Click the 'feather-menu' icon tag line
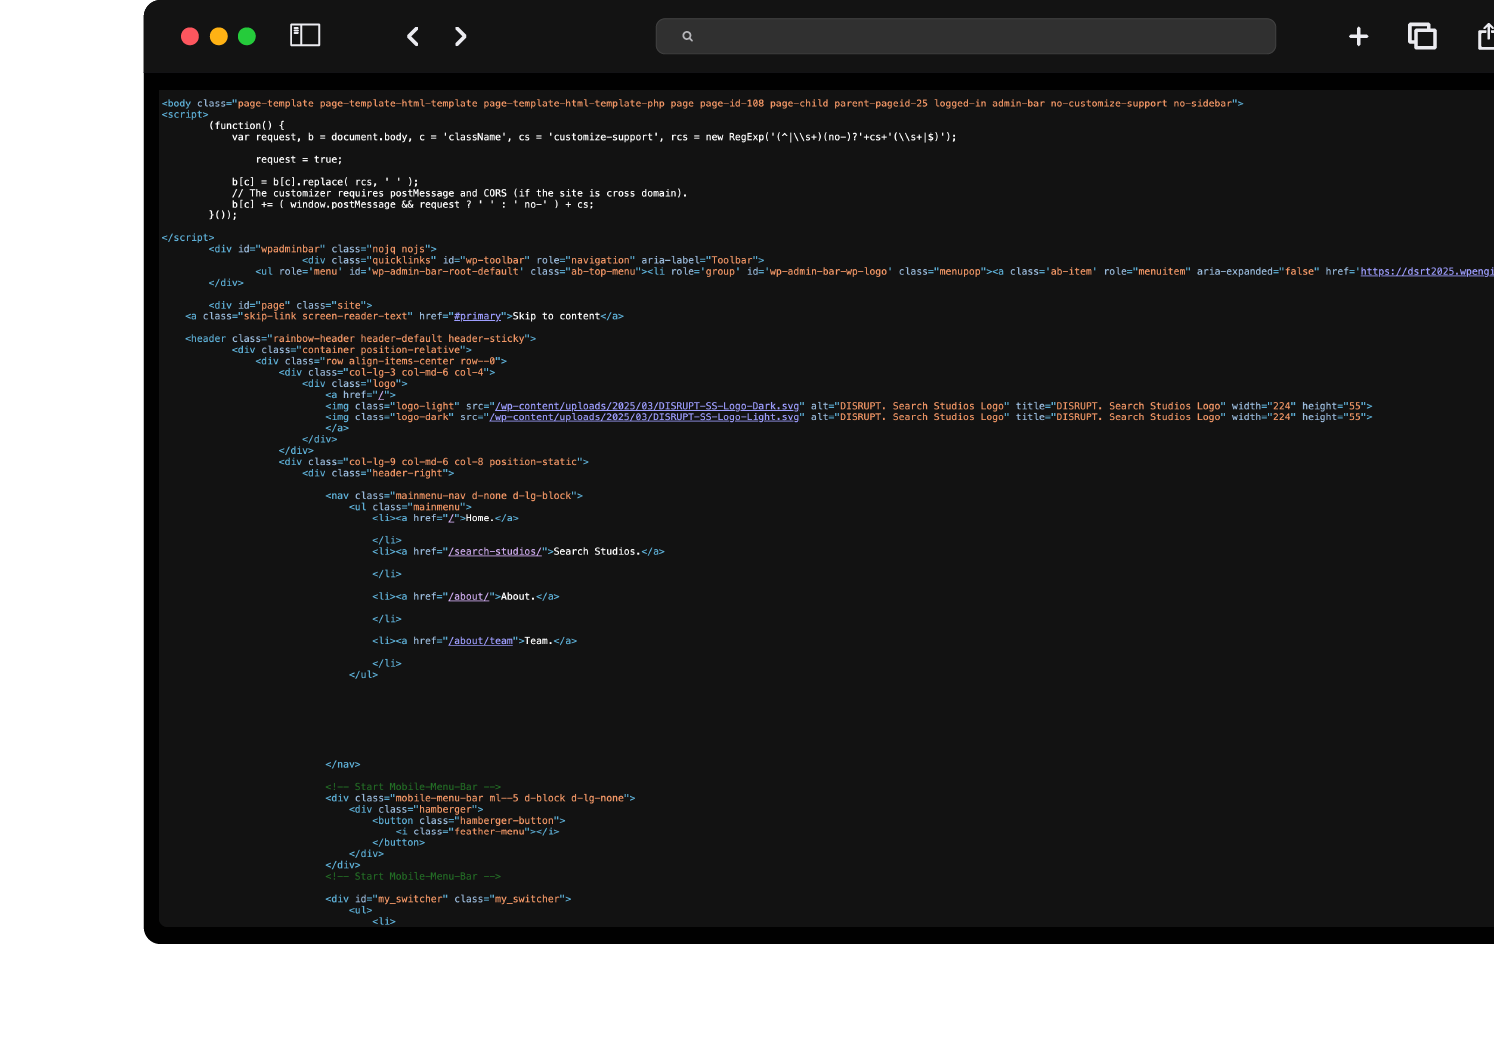The image size is (1494, 1040). (x=477, y=831)
